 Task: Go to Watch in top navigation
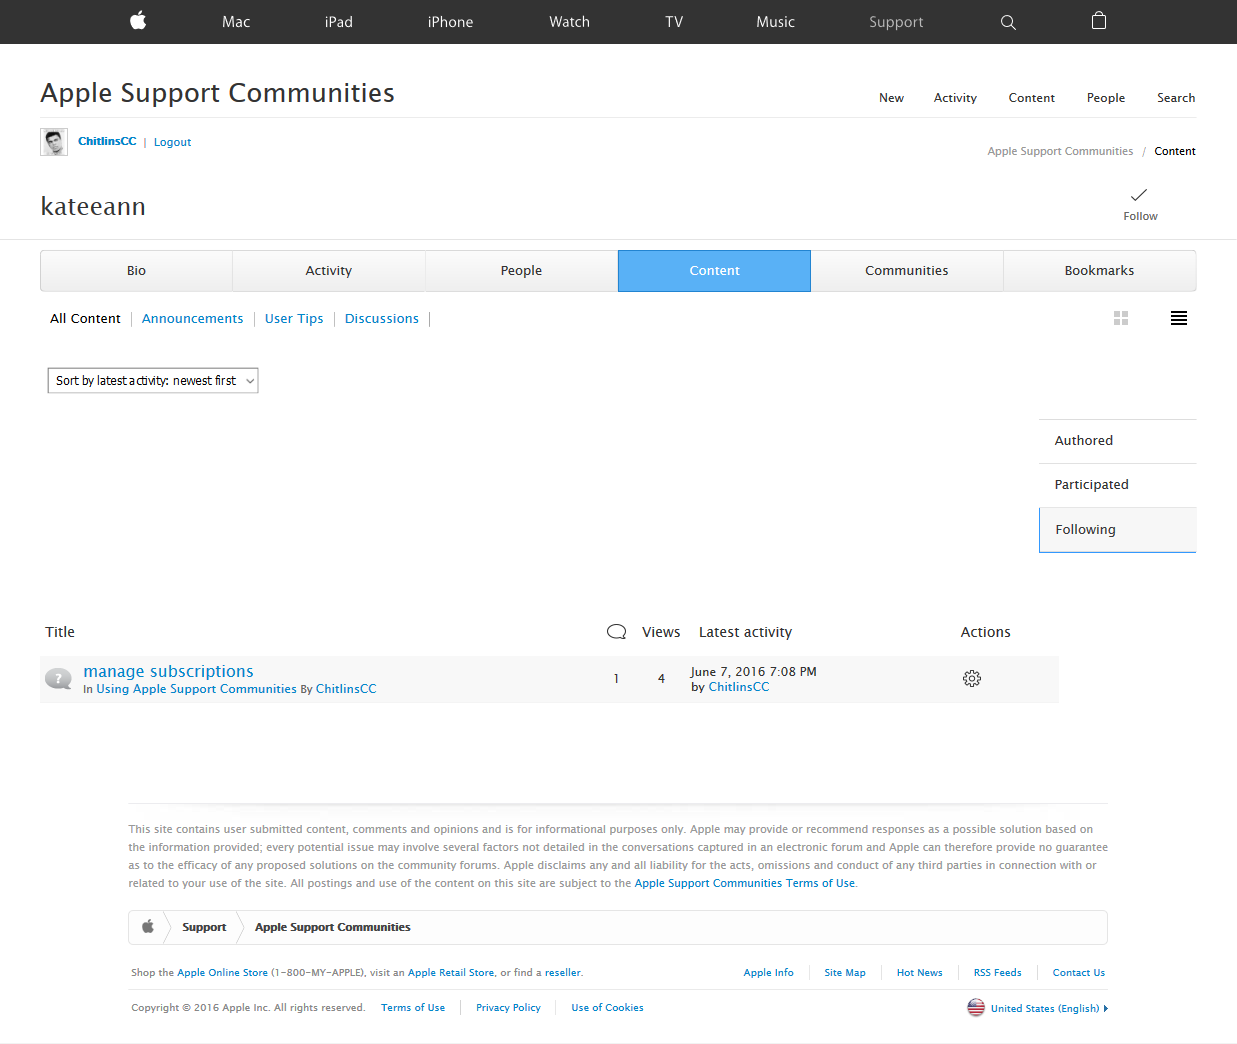(570, 22)
